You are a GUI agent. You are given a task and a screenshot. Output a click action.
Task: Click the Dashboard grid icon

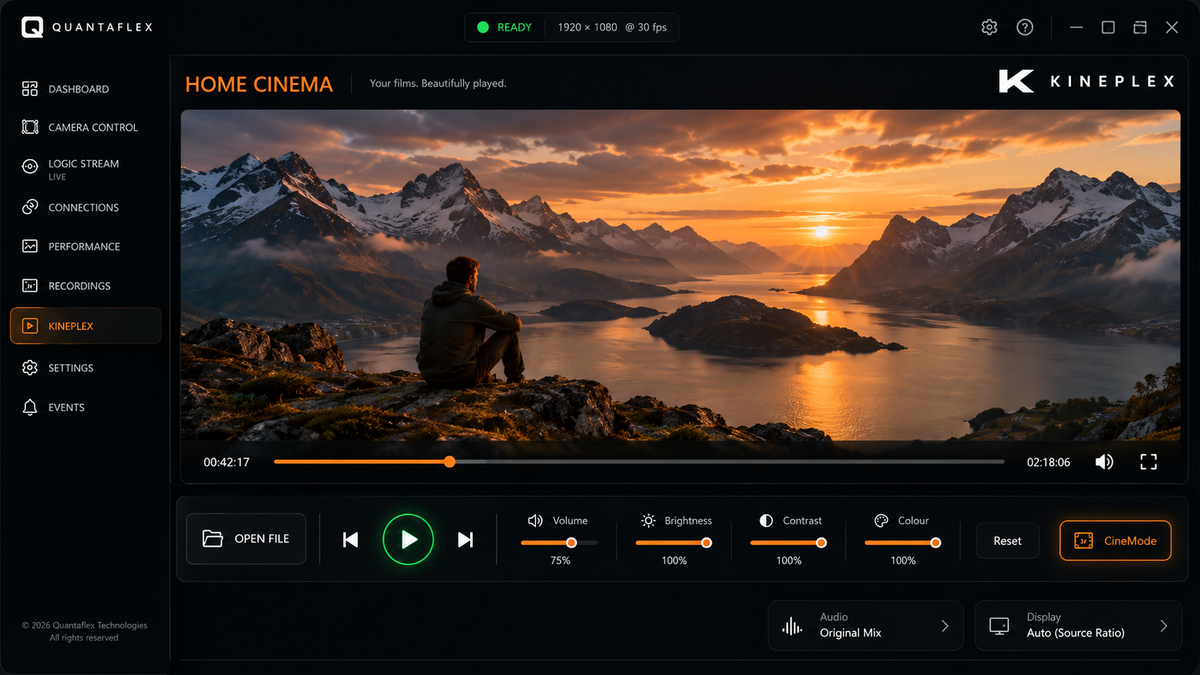(x=30, y=89)
